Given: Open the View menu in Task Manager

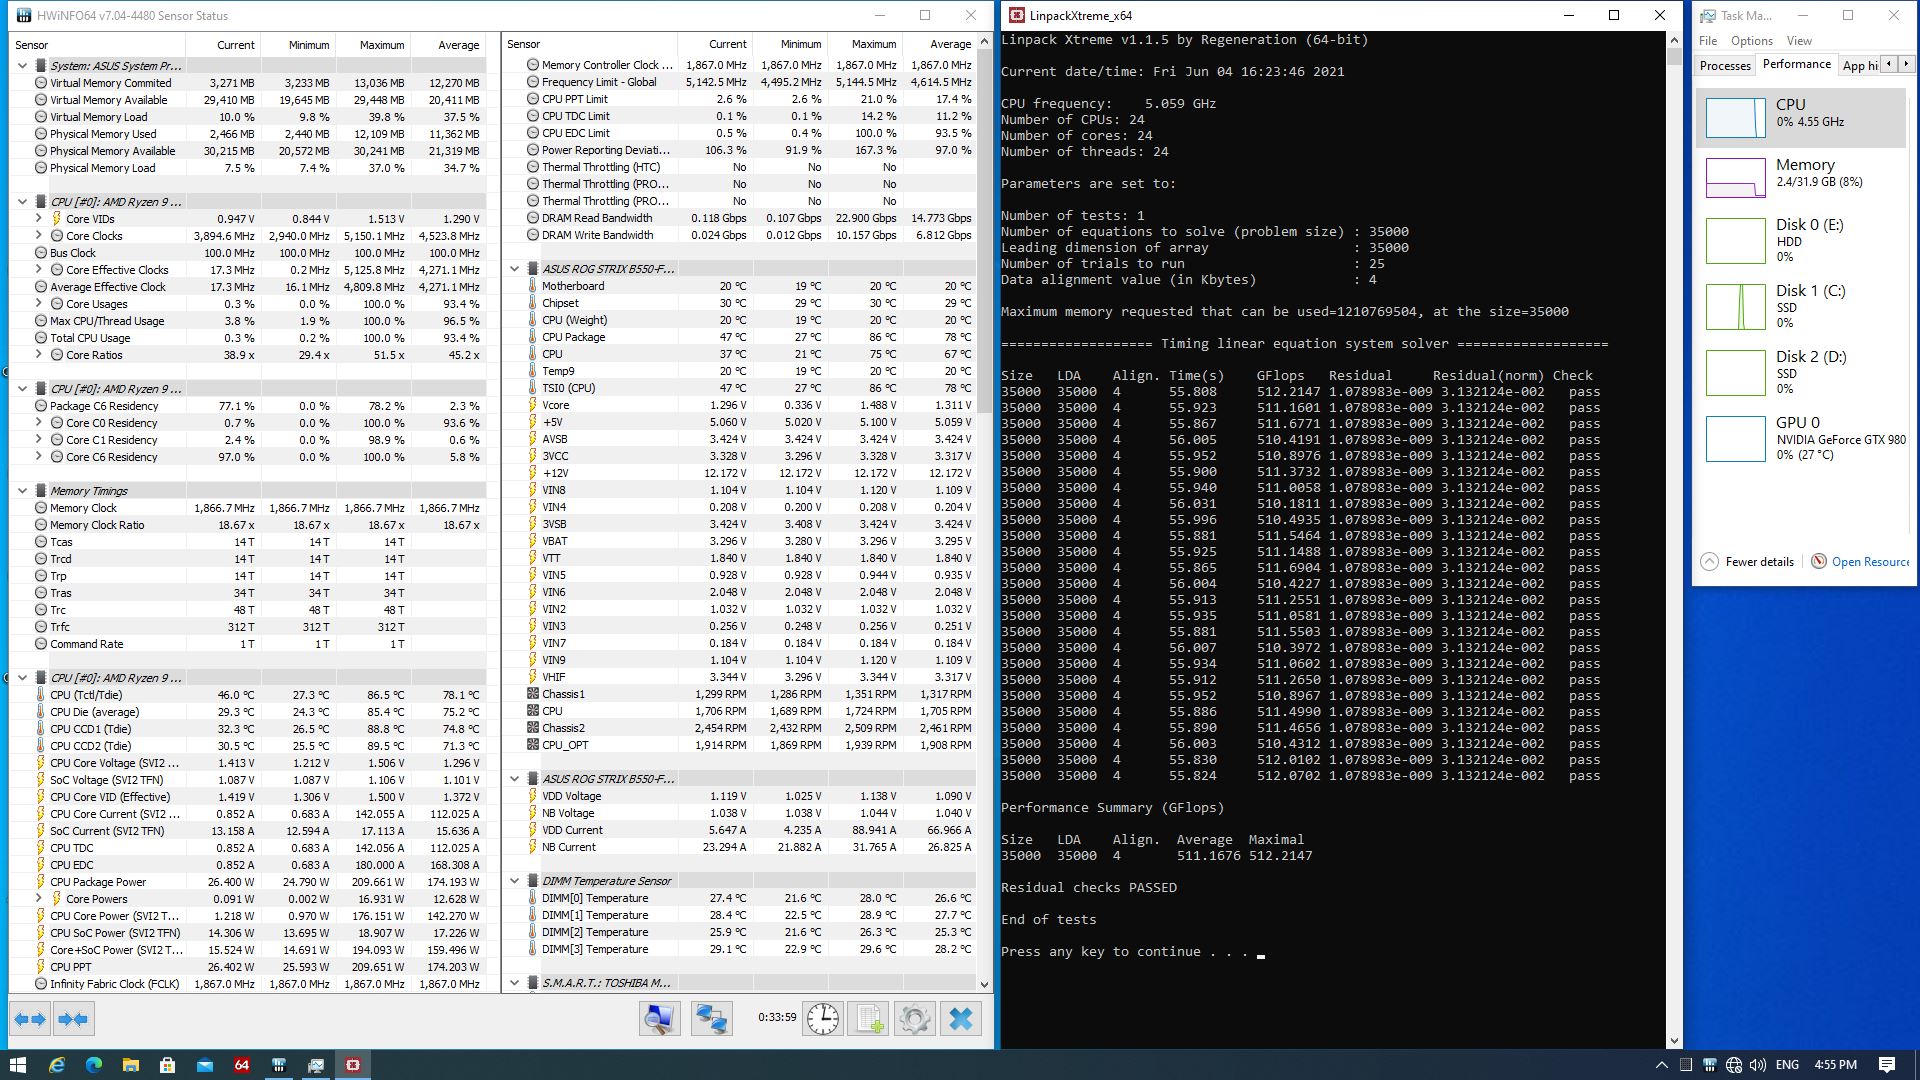Looking at the screenshot, I should (x=1799, y=41).
